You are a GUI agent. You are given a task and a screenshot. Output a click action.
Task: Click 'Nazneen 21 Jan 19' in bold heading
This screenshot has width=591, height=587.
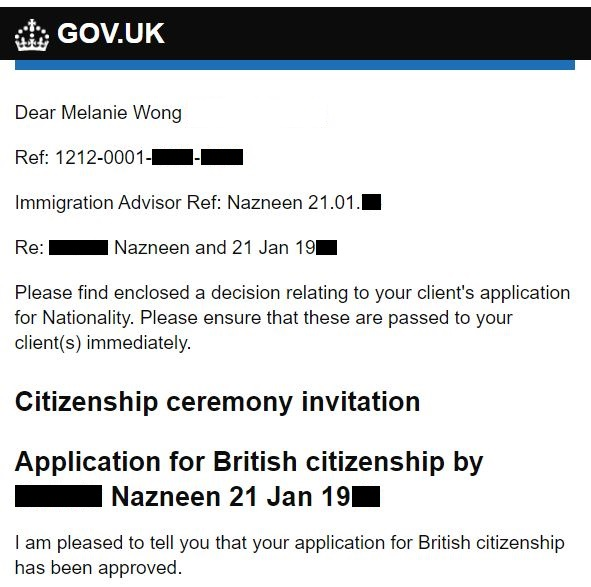(x=231, y=497)
